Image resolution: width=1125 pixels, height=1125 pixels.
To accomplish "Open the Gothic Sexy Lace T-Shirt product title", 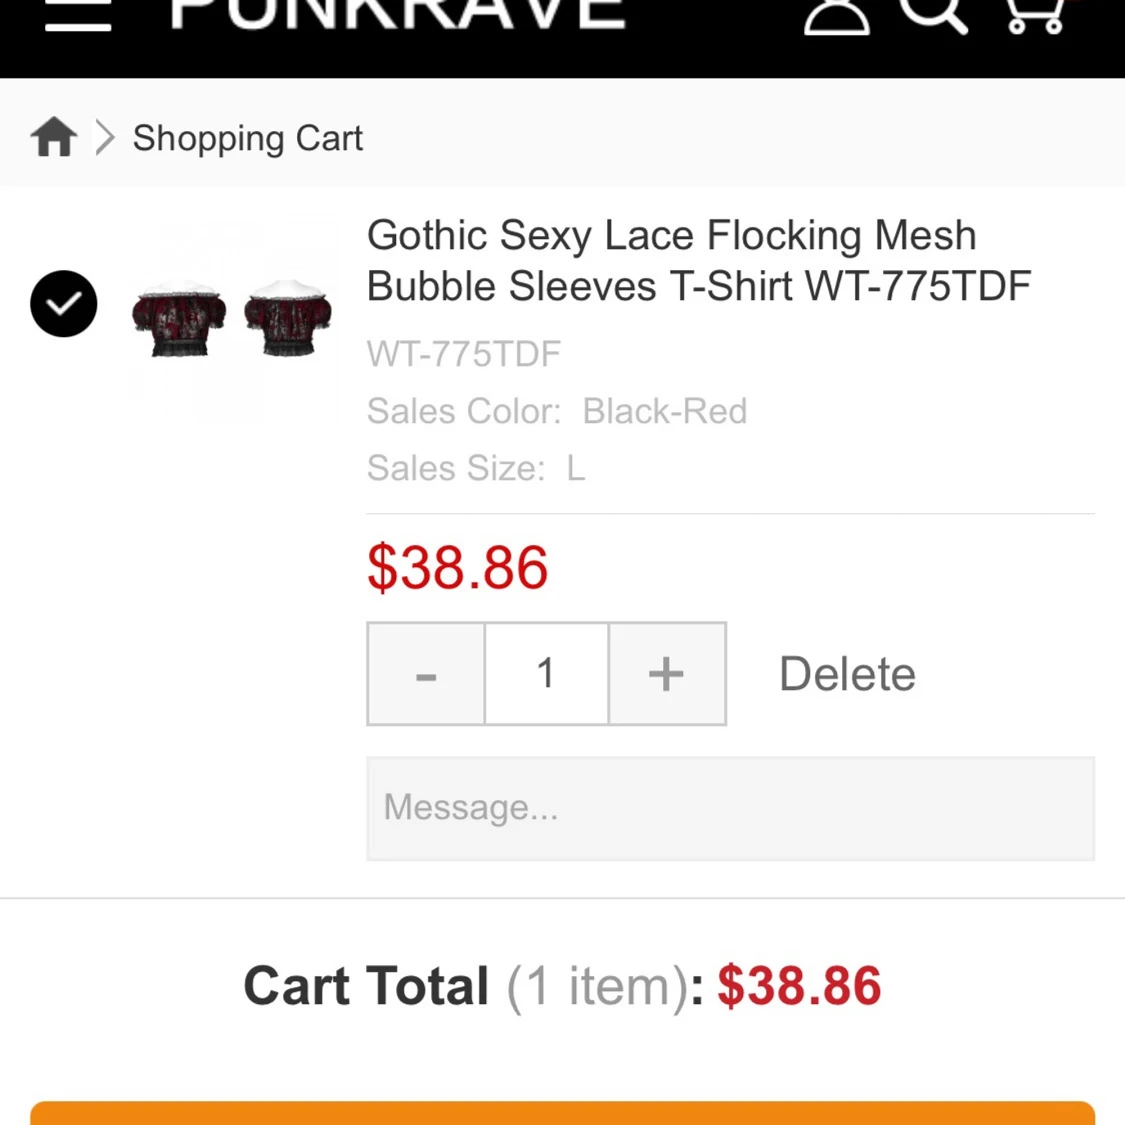I will 698,260.
